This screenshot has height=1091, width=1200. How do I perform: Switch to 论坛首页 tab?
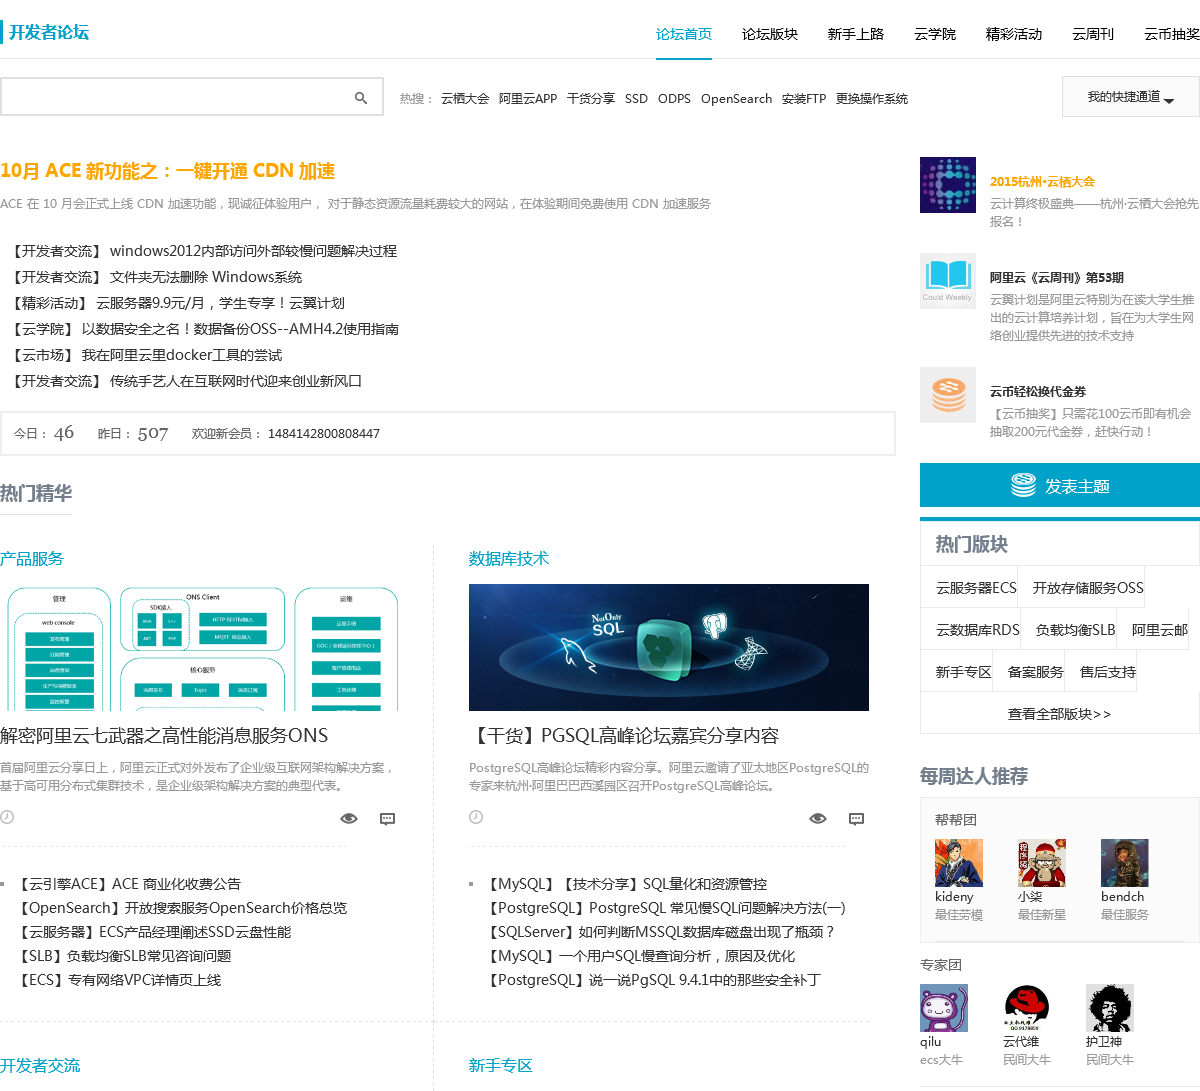[684, 34]
